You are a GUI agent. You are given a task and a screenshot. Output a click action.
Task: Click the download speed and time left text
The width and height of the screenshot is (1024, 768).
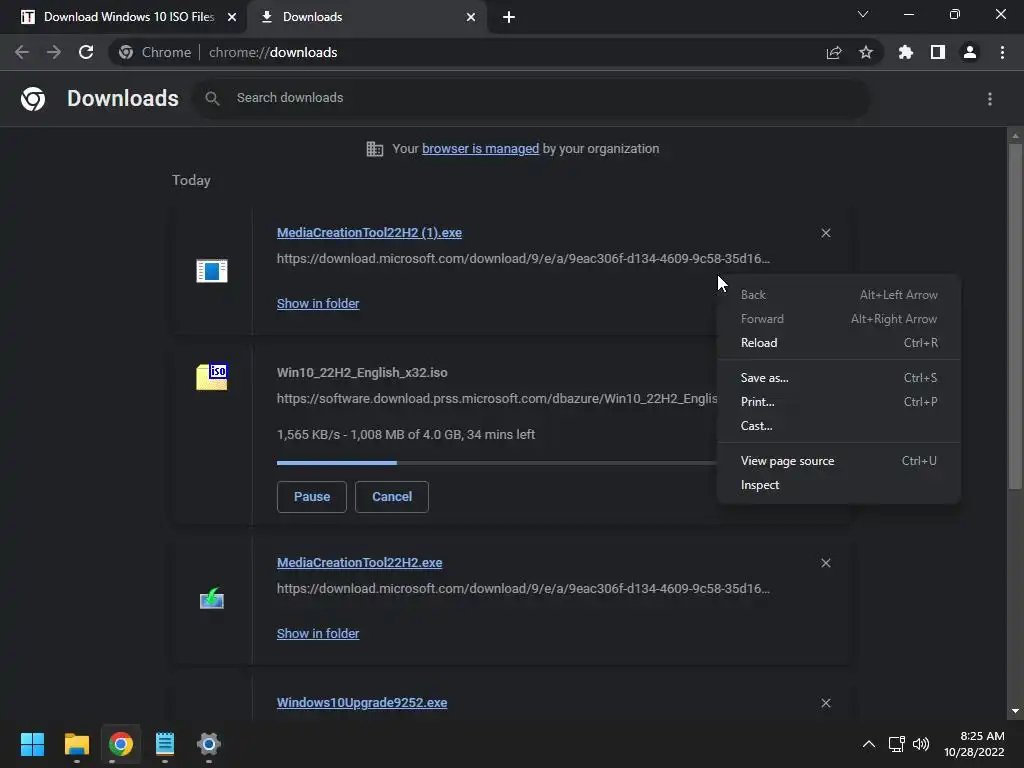click(x=406, y=435)
